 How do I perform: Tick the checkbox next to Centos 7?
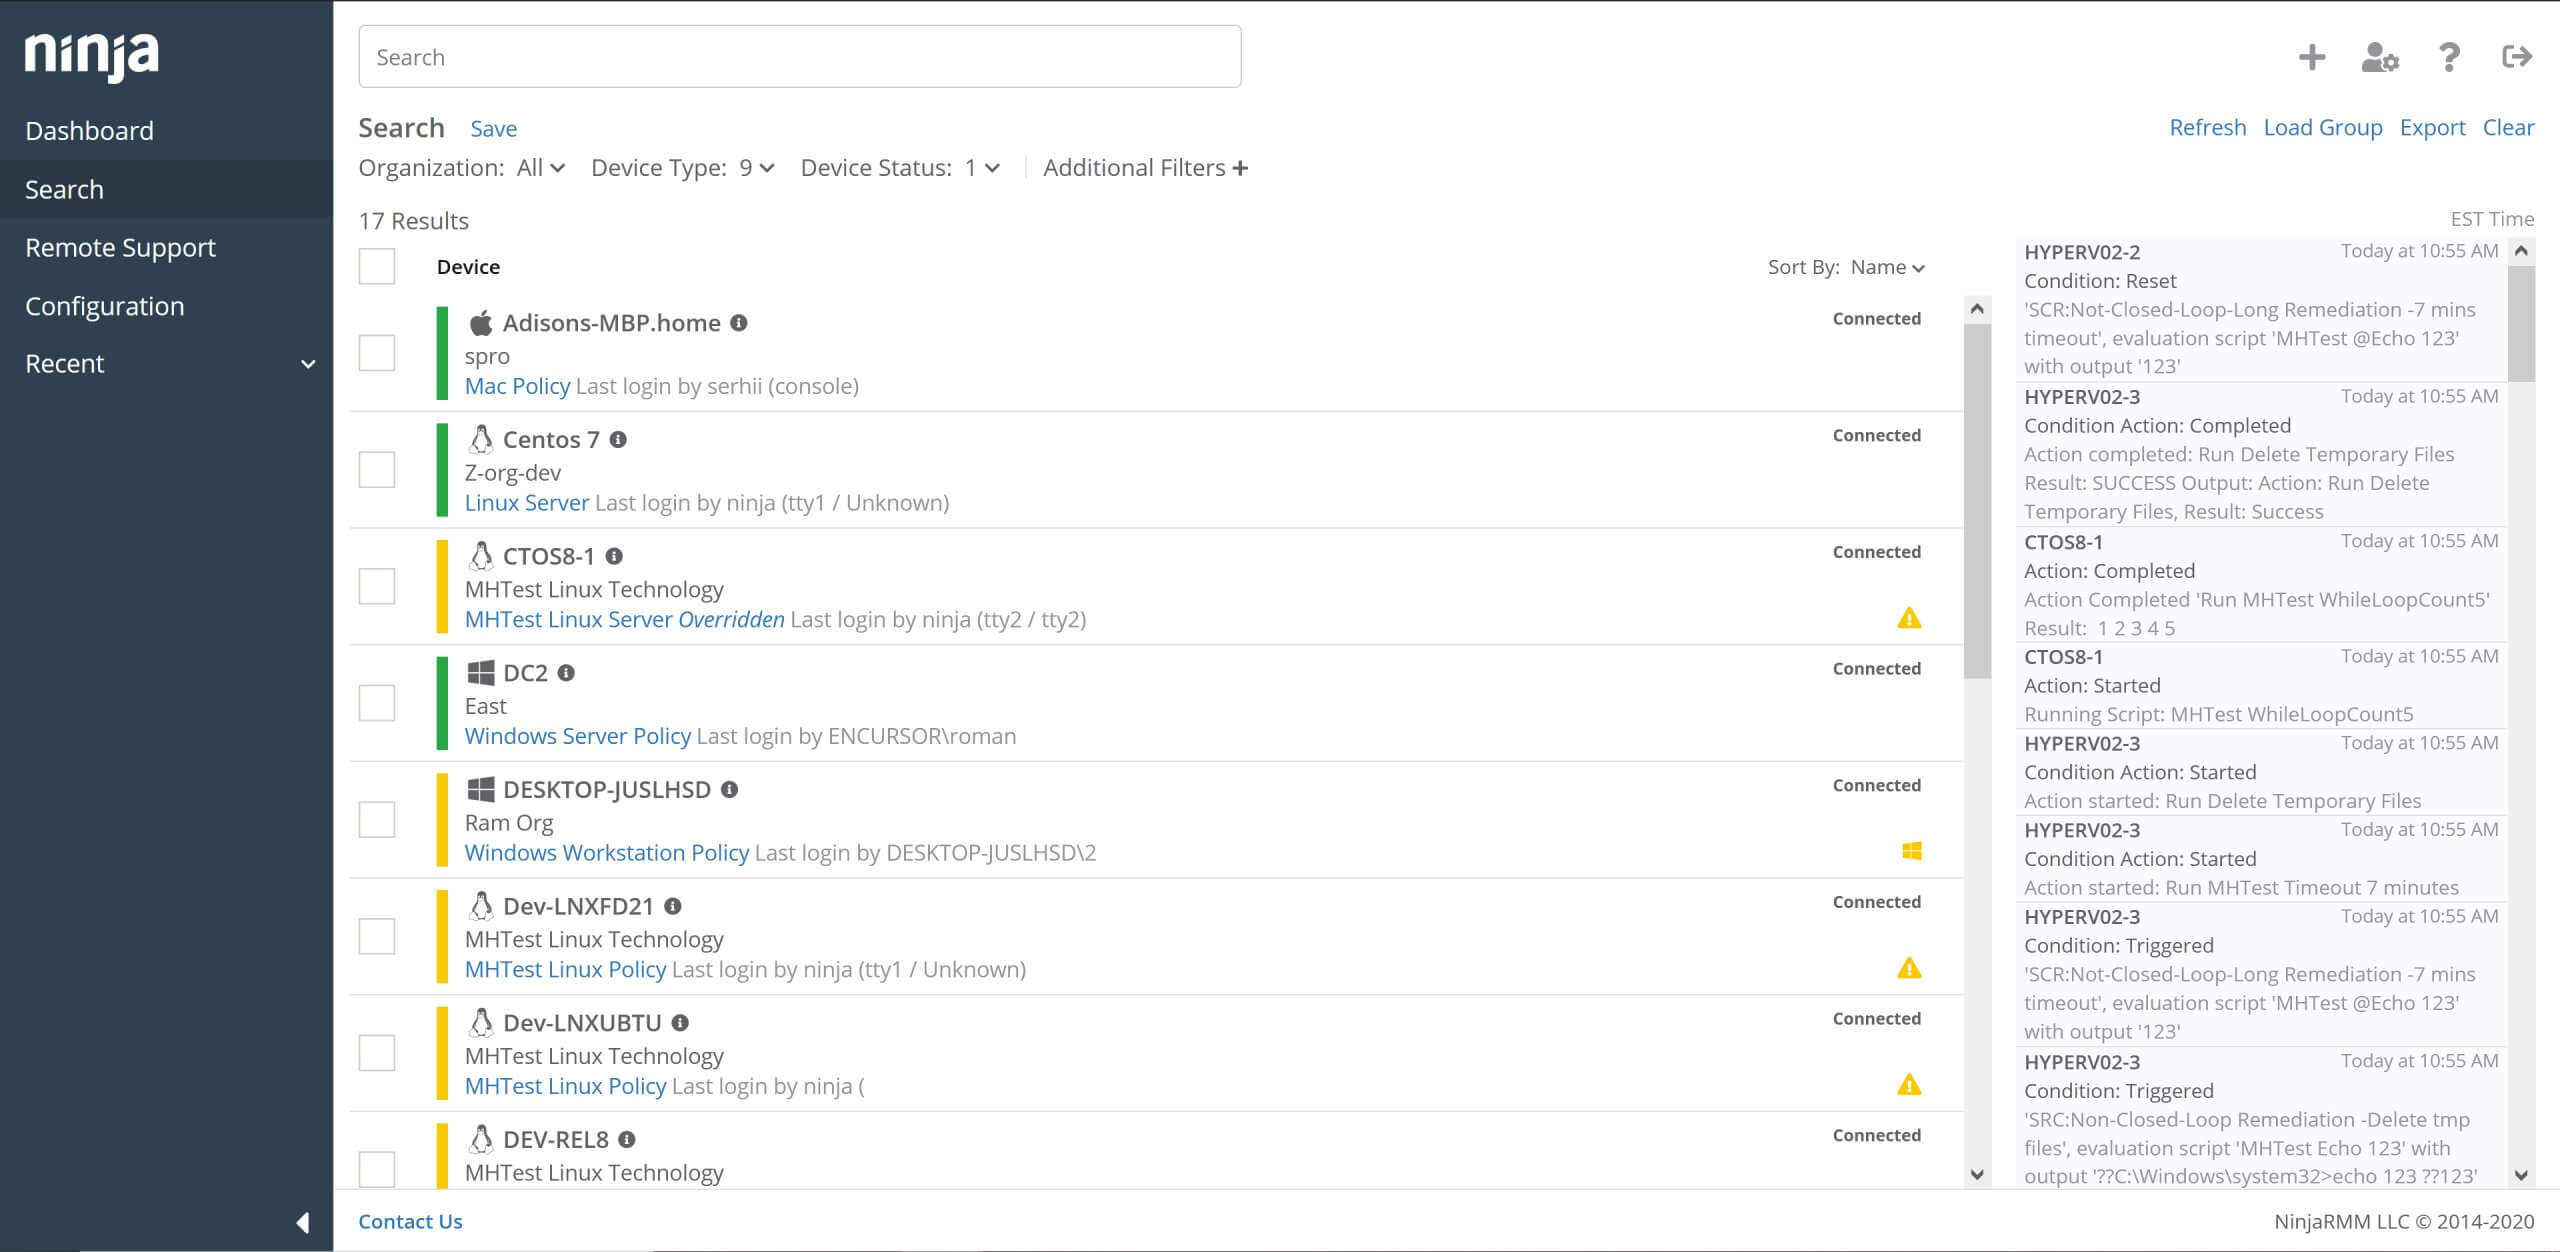(377, 469)
